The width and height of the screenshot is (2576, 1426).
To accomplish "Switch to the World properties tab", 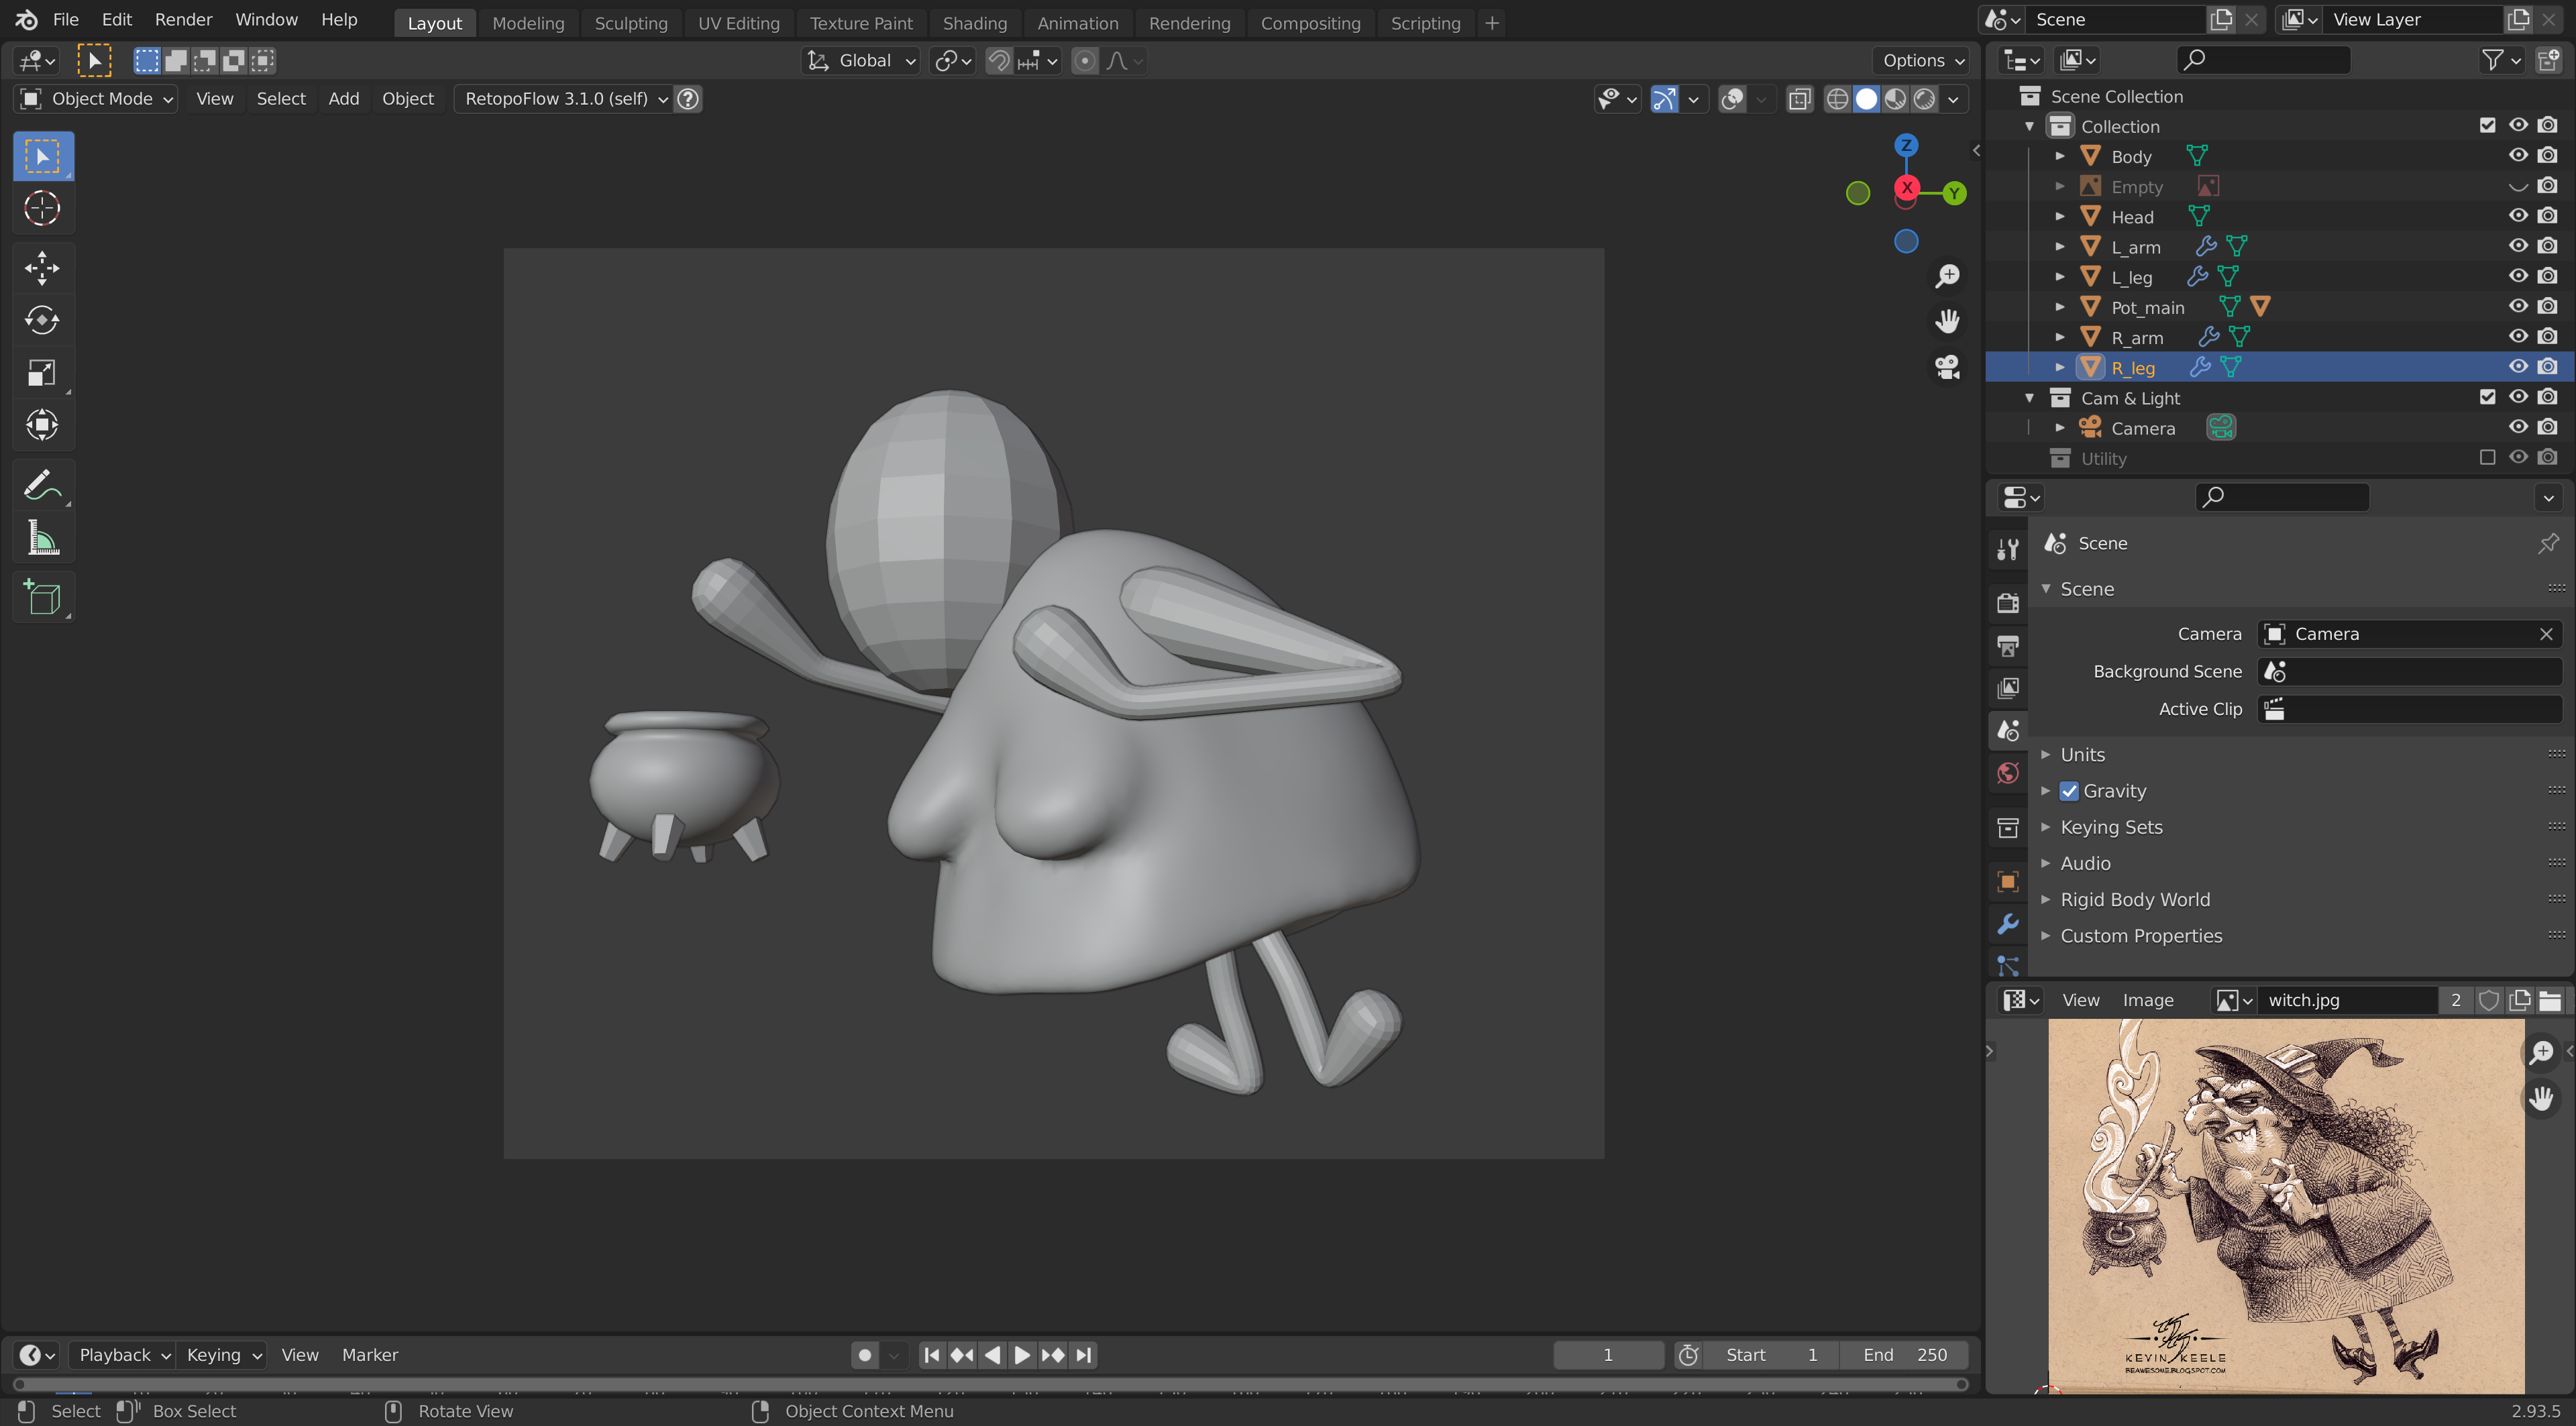I will (x=2008, y=773).
